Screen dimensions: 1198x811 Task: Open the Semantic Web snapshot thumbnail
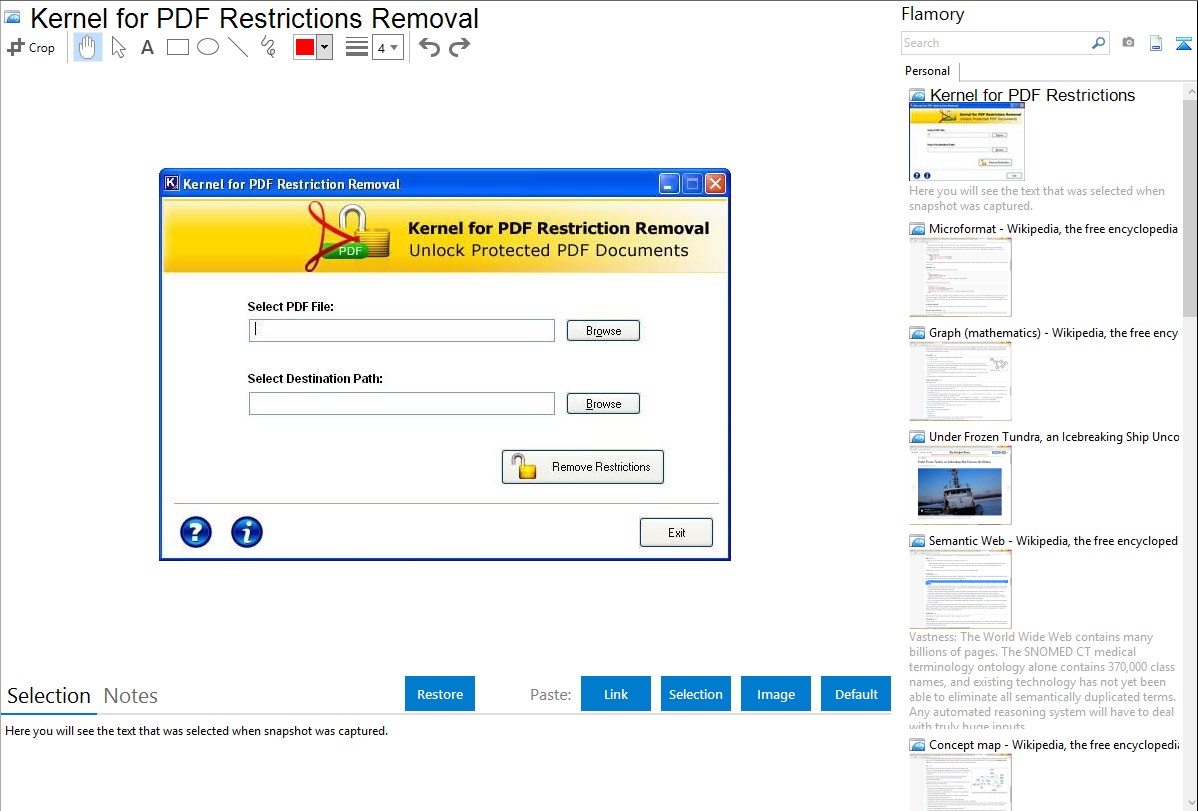pos(960,589)
